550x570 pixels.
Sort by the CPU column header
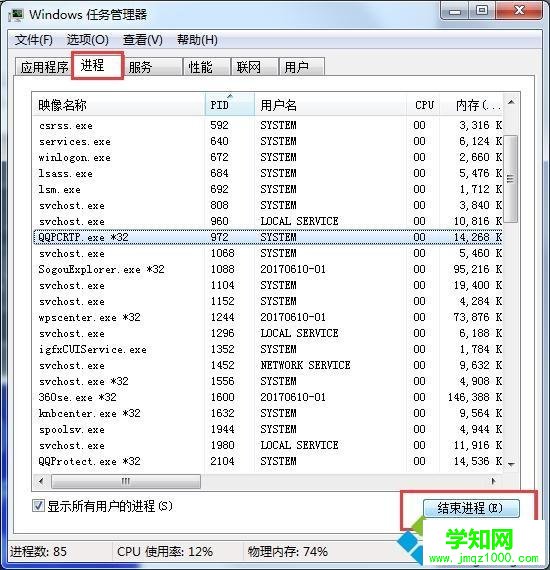[423, 105]
